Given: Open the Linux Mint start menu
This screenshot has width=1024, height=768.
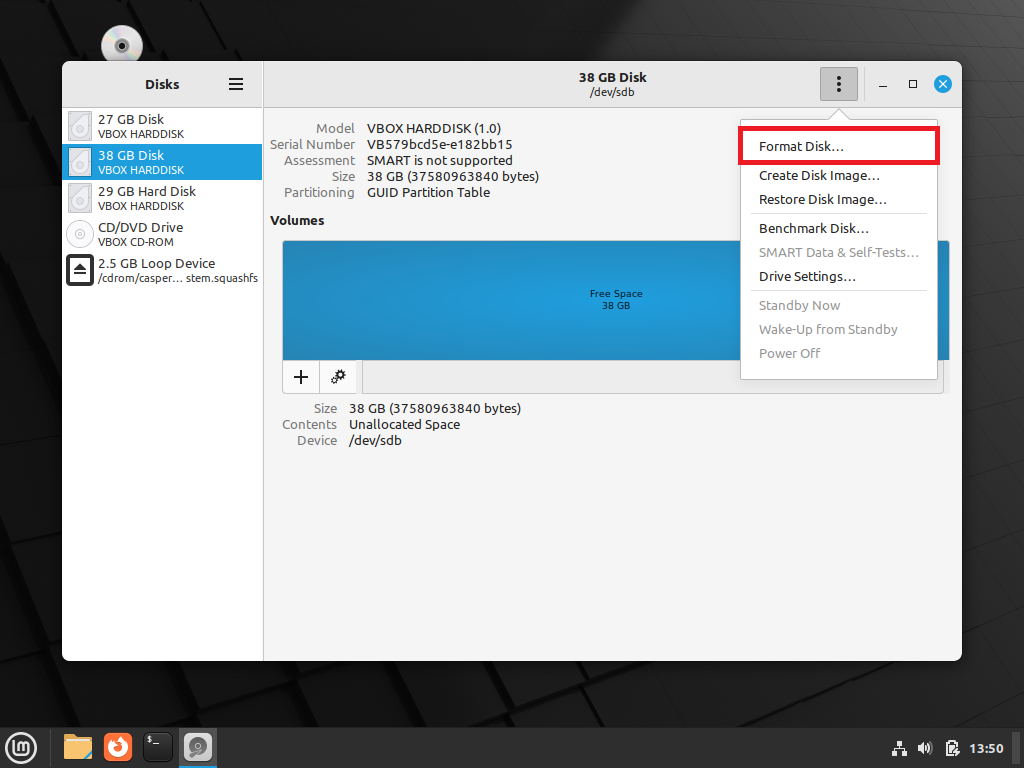Looking at the screenshot, I should (x=22, y=748).
